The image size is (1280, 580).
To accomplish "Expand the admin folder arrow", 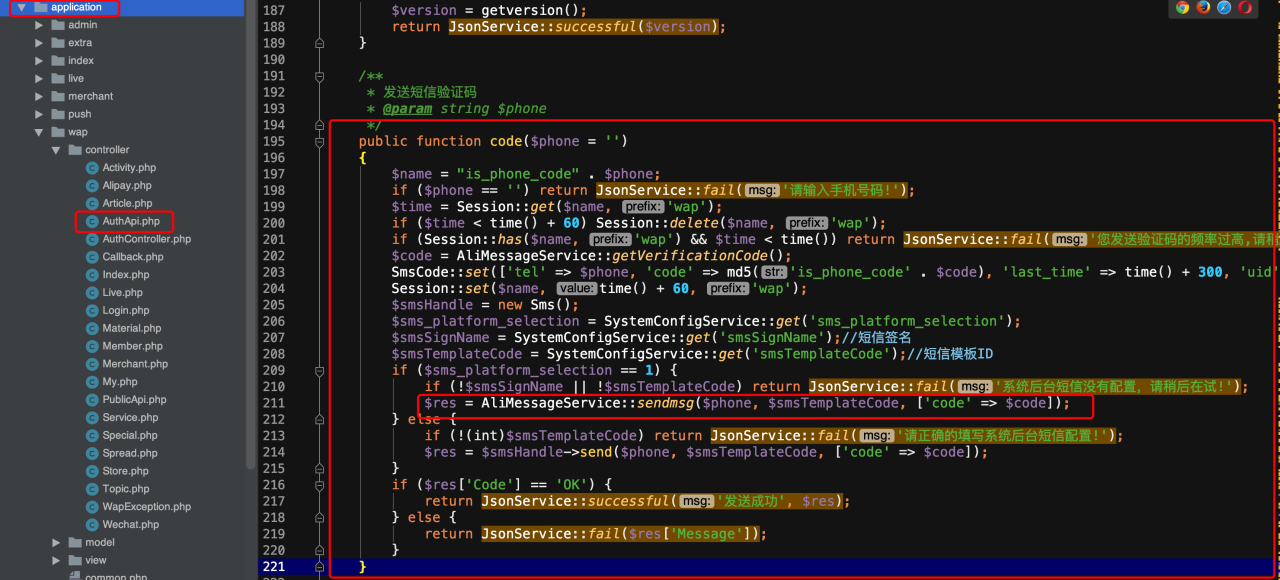I will point(39,25).
